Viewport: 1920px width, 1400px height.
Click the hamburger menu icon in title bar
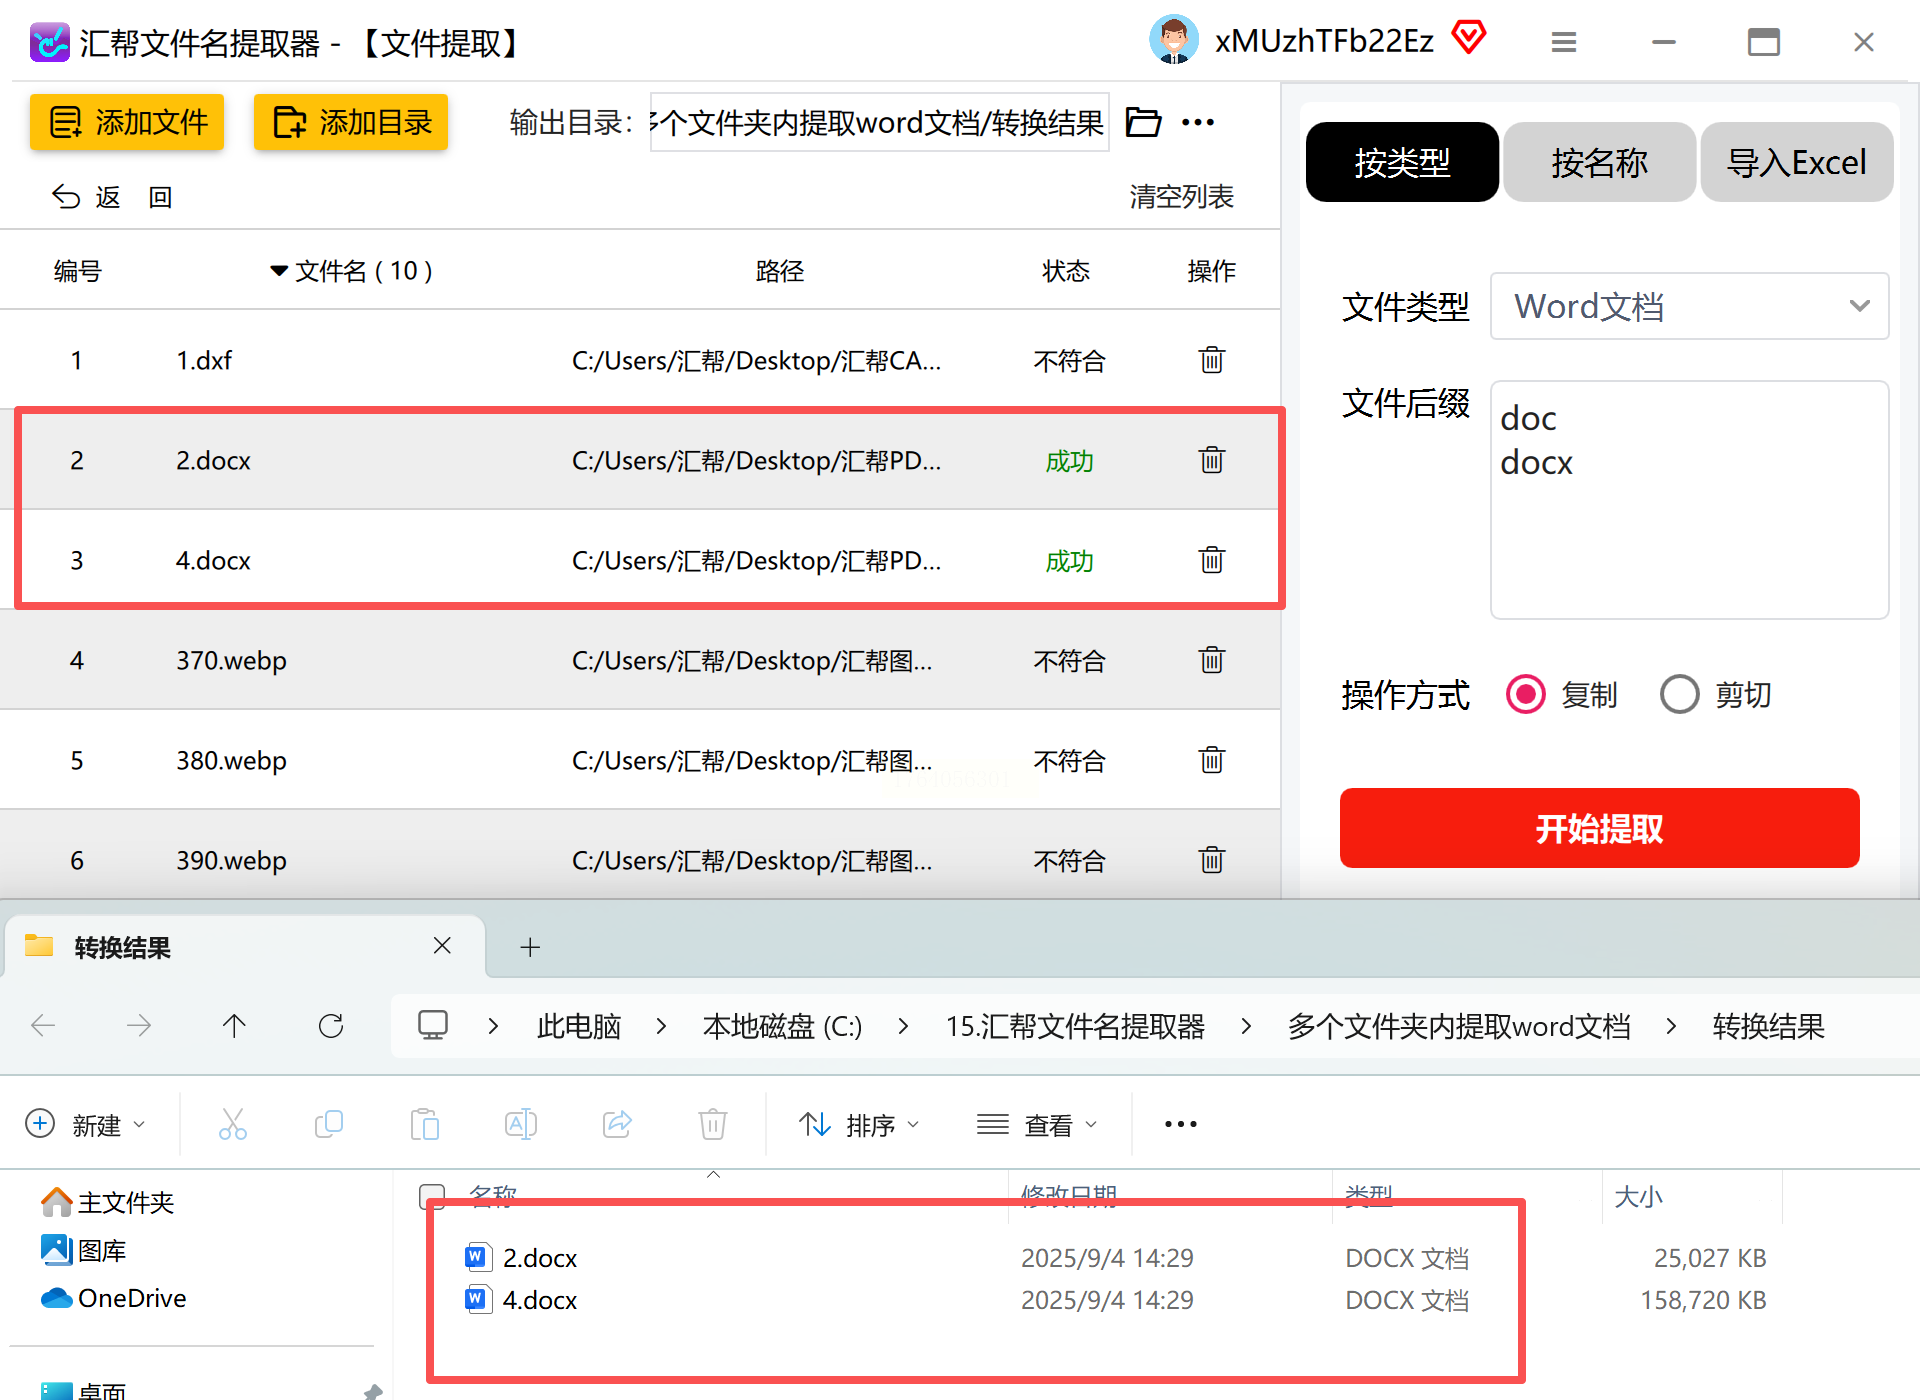tap(1563, 42)
